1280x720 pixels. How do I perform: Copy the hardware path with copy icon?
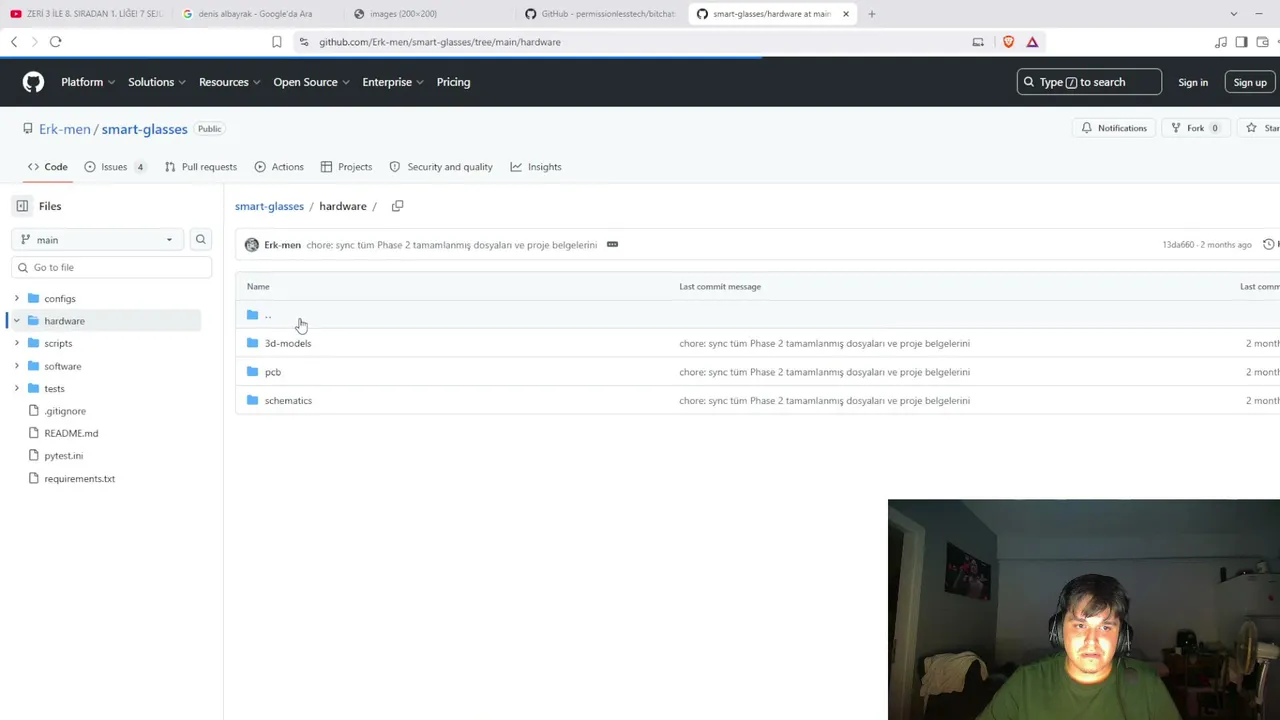pos(397,206)
